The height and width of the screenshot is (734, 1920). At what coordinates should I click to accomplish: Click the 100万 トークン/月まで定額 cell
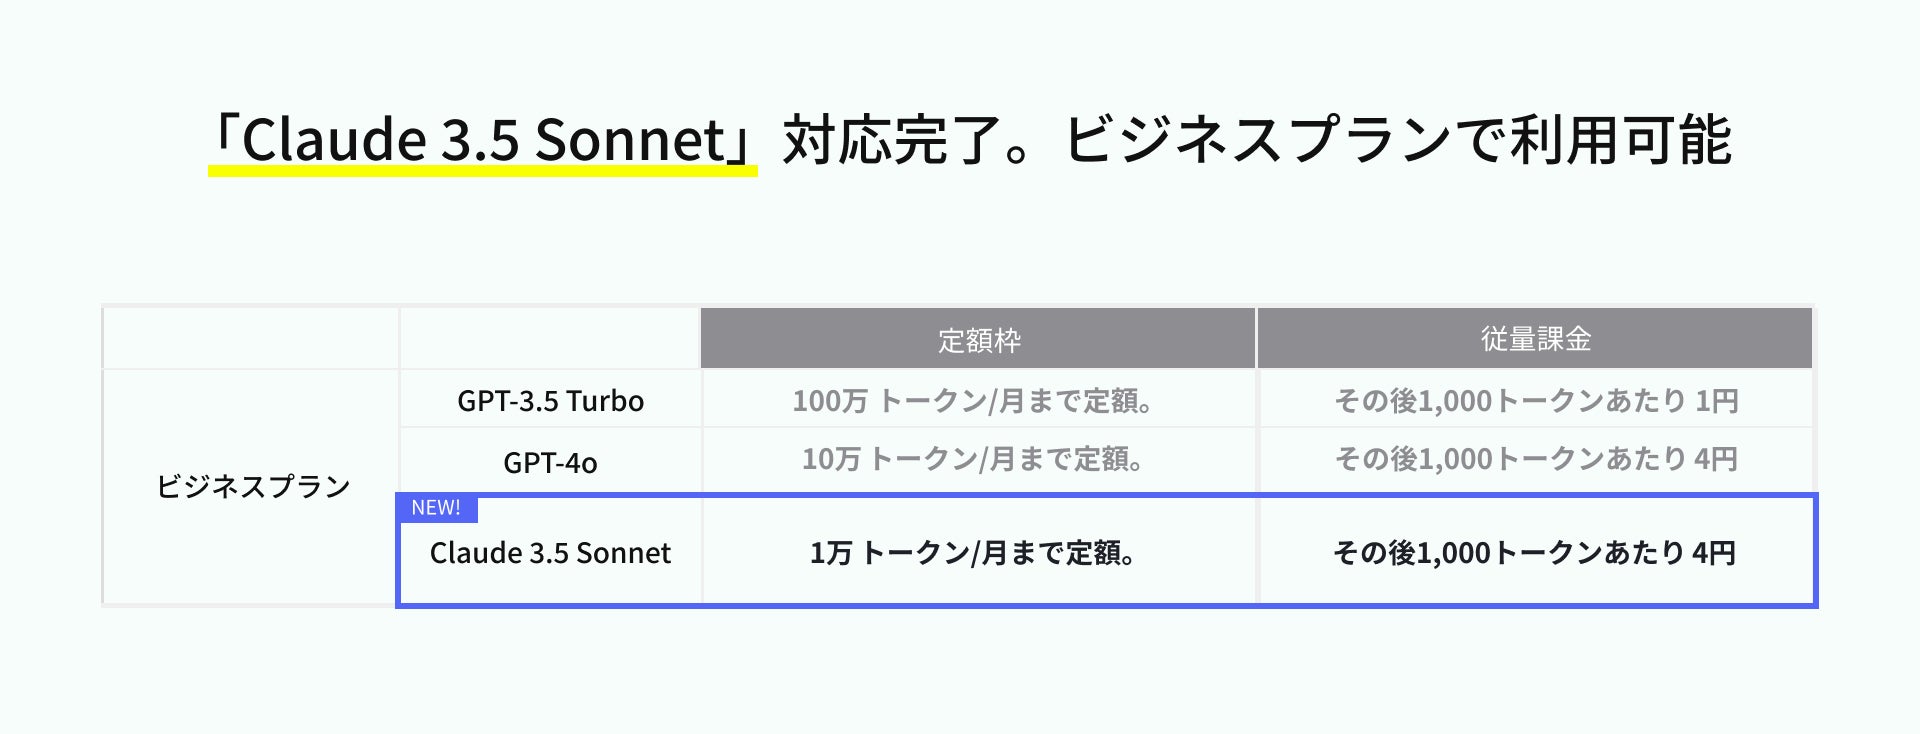click(x=973, y=401)
